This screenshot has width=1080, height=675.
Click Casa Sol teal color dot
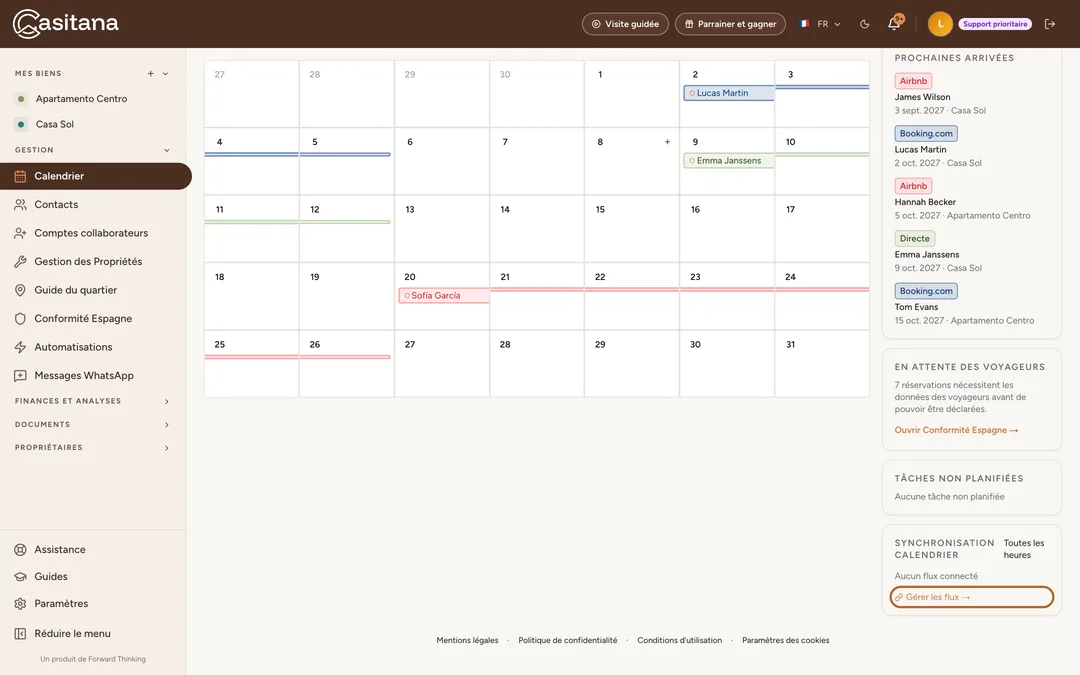pos(21,125)
